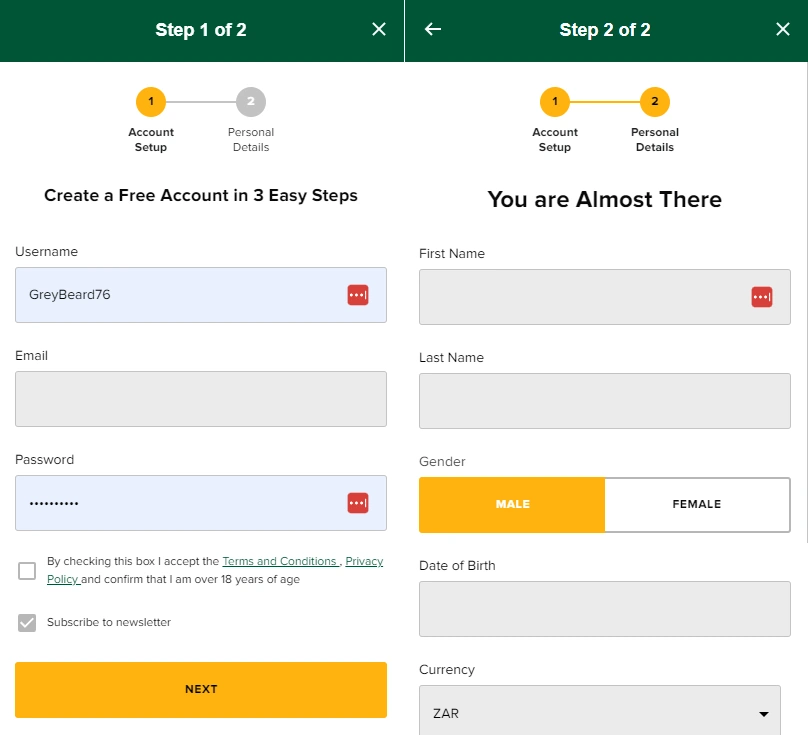Switch to the Personal Details step
The width and height of the screenshot is (808, 735).
point(655,101)
